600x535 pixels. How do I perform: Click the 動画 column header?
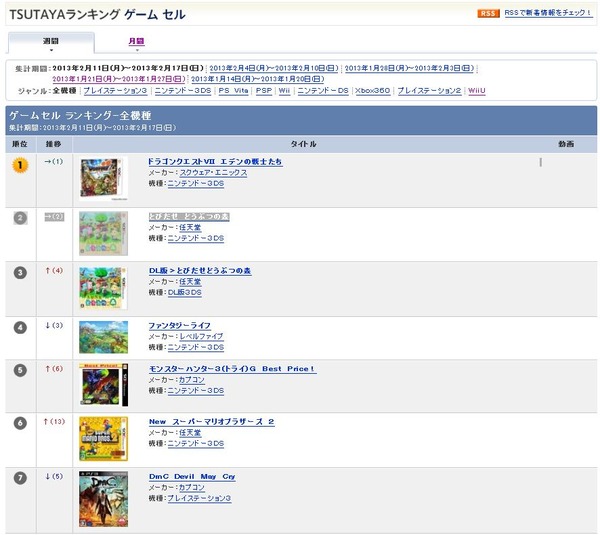tap(566, 144)
